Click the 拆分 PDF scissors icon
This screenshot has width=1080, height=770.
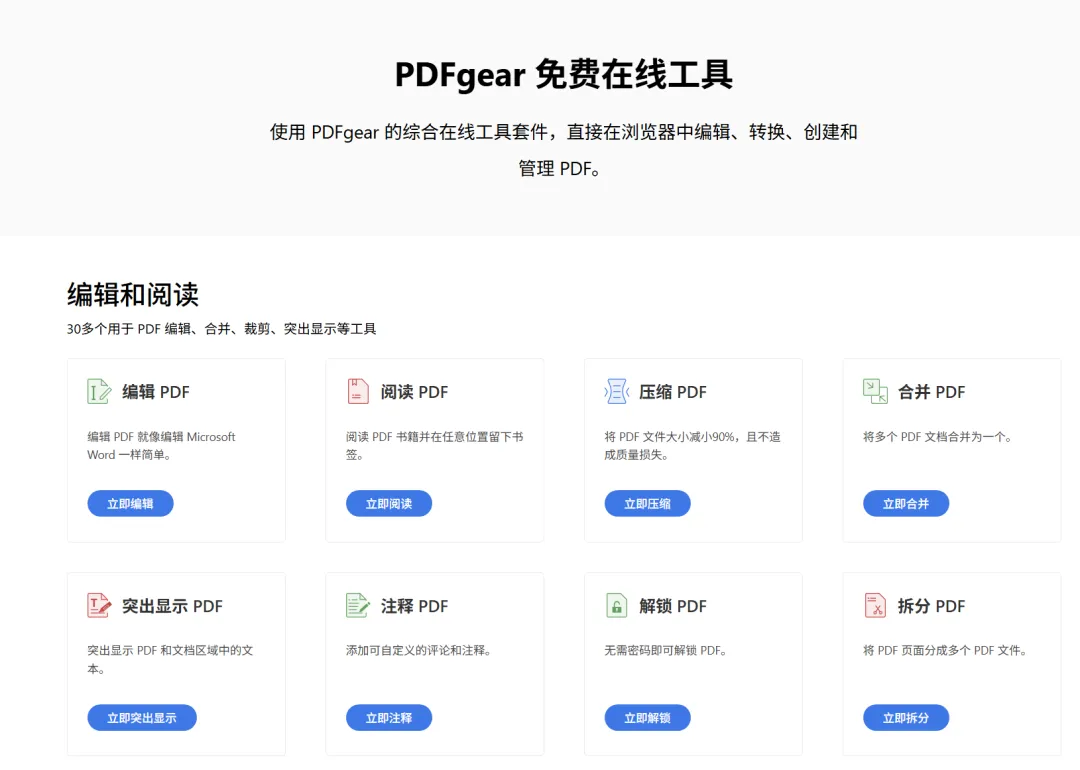pyautogui.click(x=875, y=605)
